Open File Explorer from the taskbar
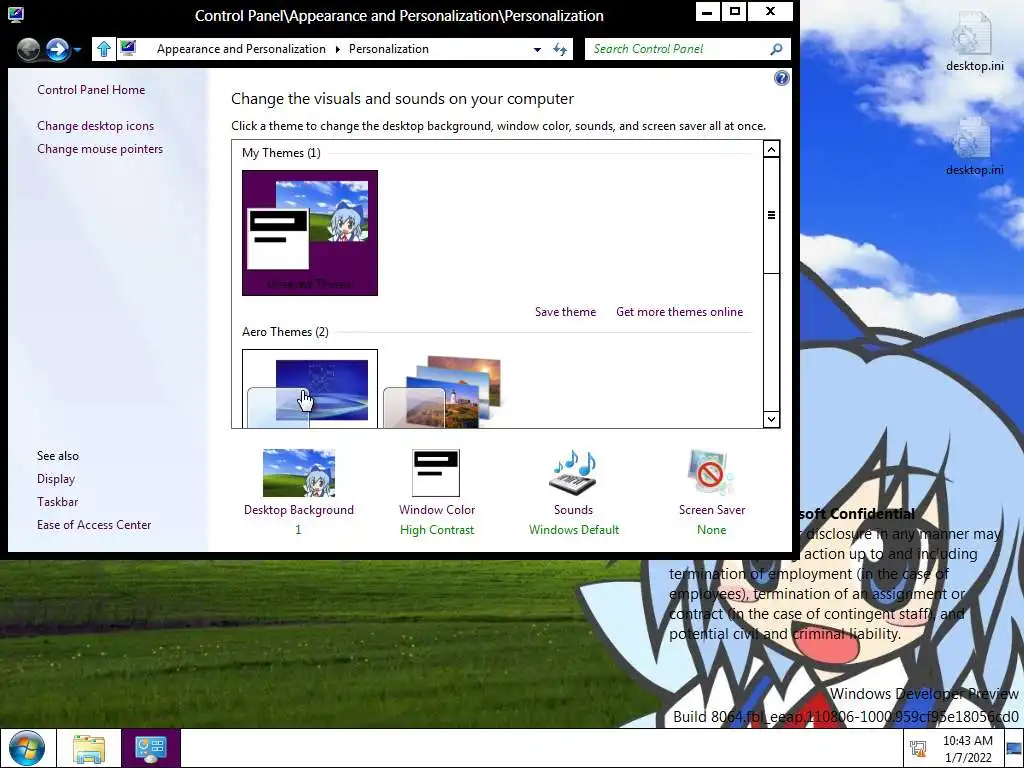1024x768 pixels. tap(89, 748)
